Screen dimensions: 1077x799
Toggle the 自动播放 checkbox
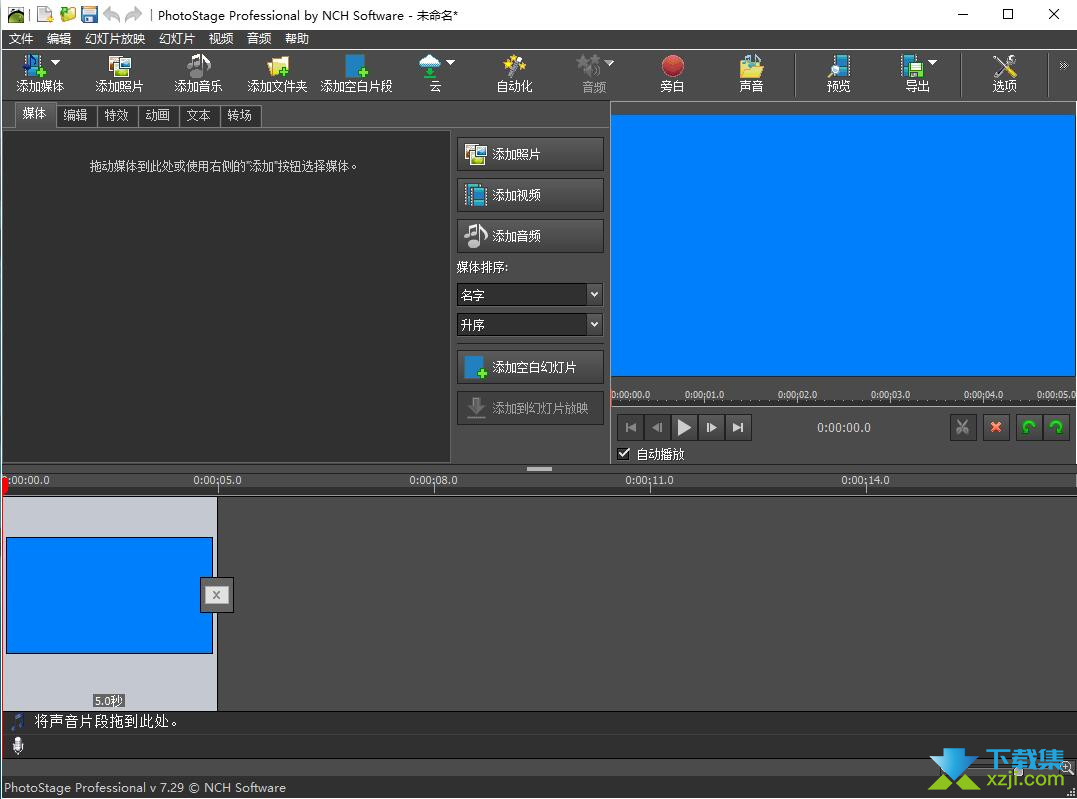(x=624, y=453)
